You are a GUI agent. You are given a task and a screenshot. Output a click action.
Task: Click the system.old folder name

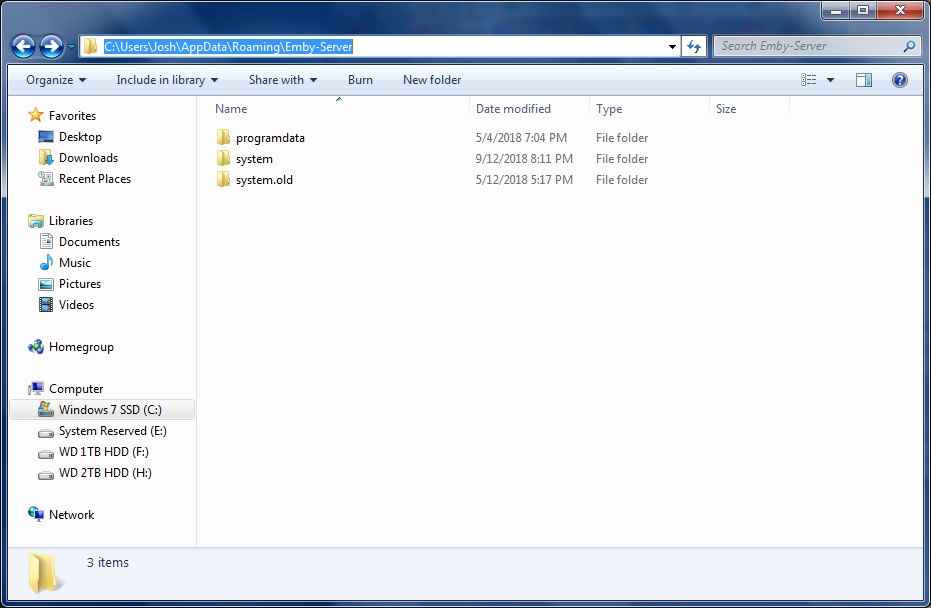pos(264,180)
